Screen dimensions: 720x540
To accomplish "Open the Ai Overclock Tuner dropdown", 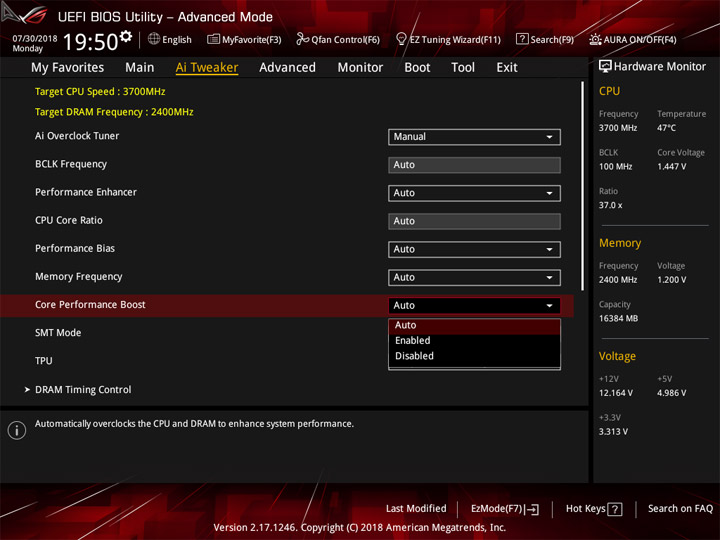I will click(474, 137).
